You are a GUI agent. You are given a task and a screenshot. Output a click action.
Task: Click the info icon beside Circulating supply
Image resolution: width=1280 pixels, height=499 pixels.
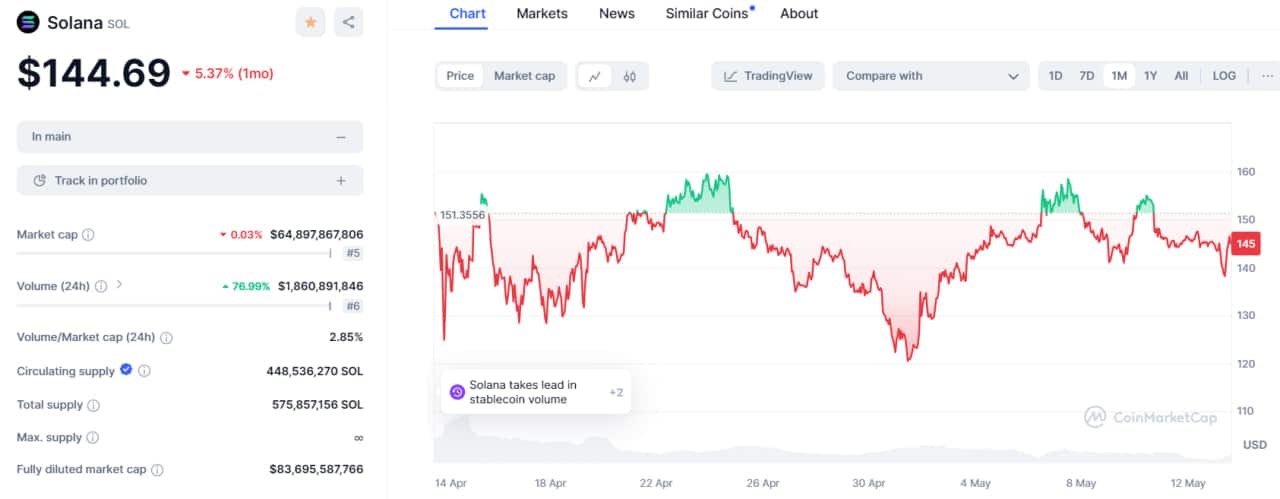pyautogui.click(x=144, y=371)
